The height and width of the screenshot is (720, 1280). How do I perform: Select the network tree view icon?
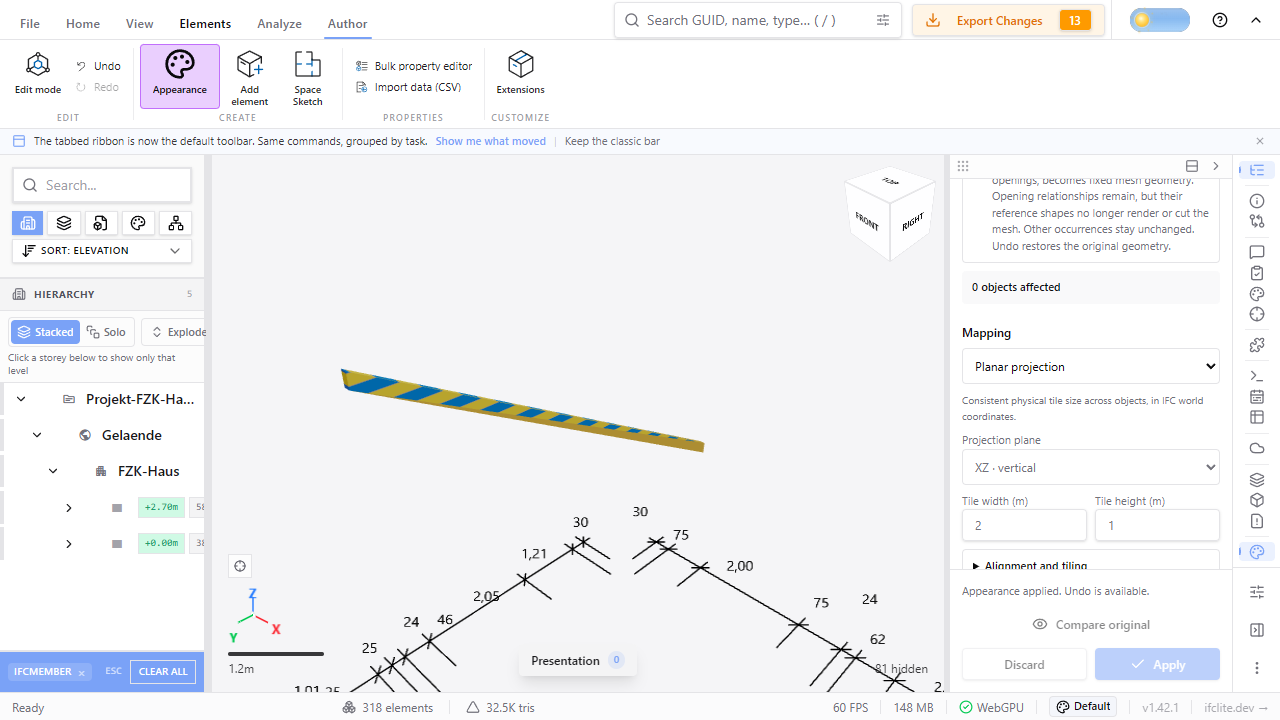point(176,223)
